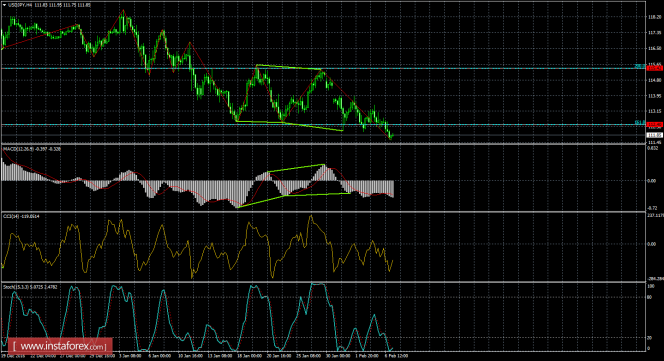Click the white current-price label on the axis
This screenshot has height=361, width=664.
click(655, 135)
